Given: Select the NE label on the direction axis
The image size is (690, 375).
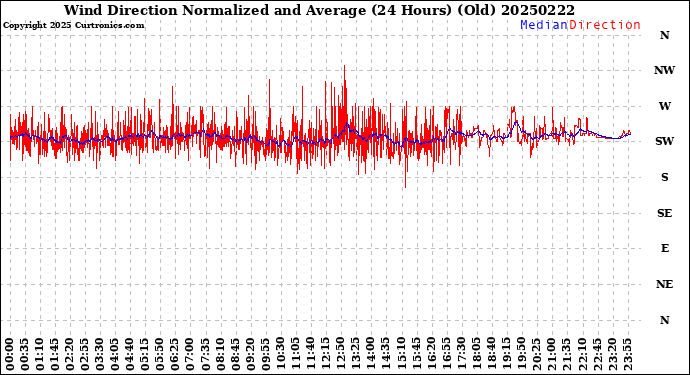Looking at the screenshot, I should 664,284.
